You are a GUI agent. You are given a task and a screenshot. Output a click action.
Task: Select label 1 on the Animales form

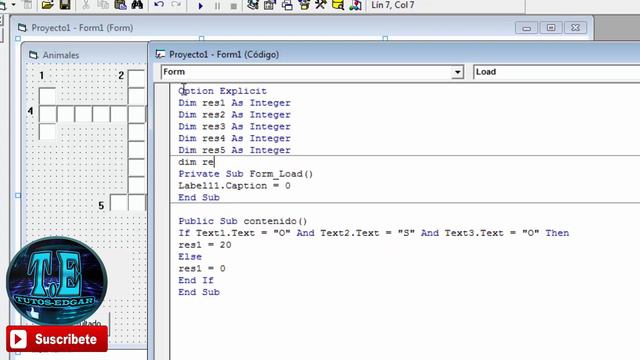tap(42, 76)
